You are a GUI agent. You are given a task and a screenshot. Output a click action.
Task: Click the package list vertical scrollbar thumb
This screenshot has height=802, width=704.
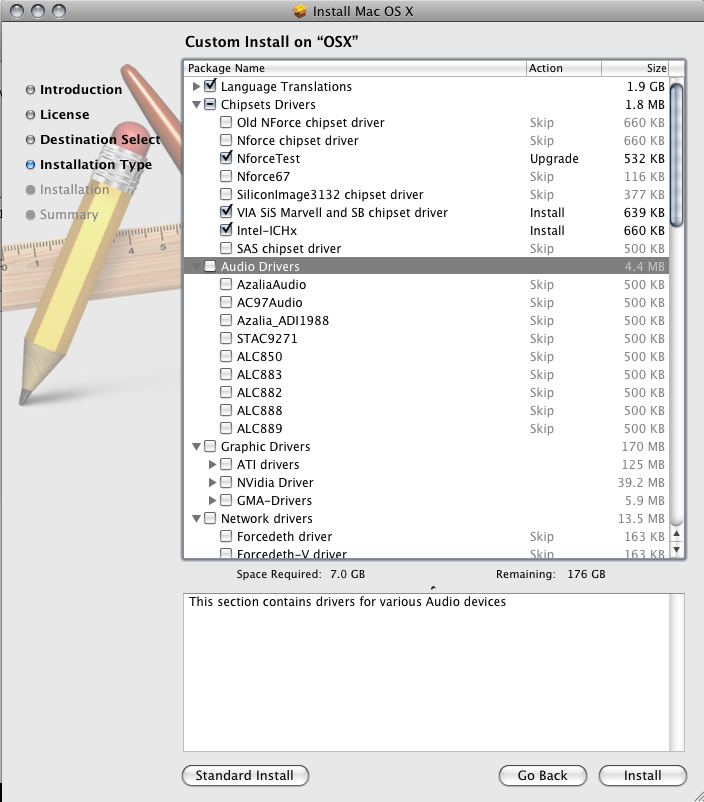677,155
